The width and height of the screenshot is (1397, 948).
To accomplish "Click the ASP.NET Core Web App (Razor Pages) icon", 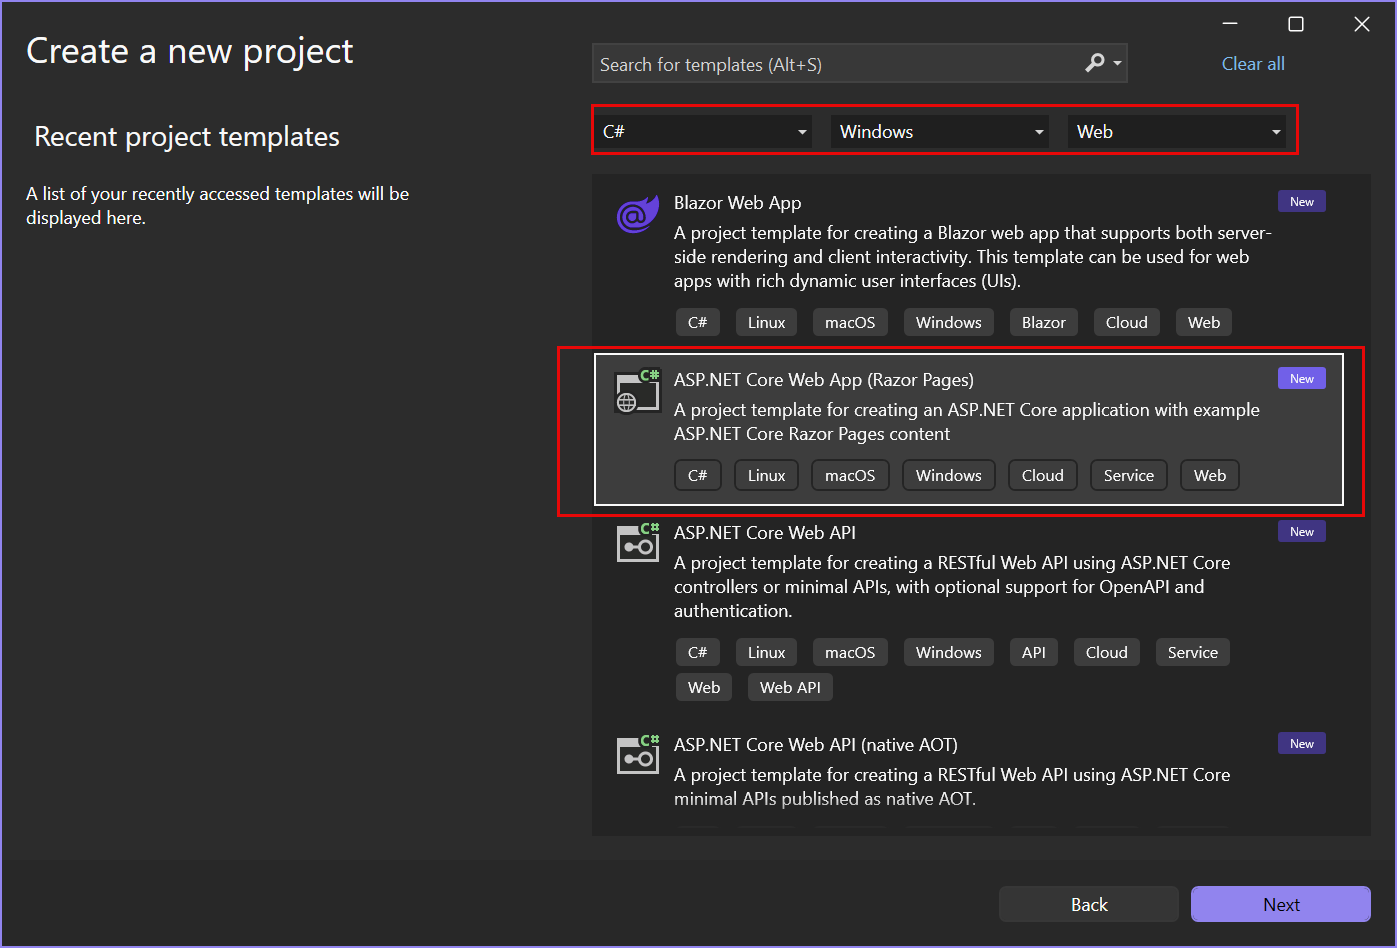I will pos(638,391).
